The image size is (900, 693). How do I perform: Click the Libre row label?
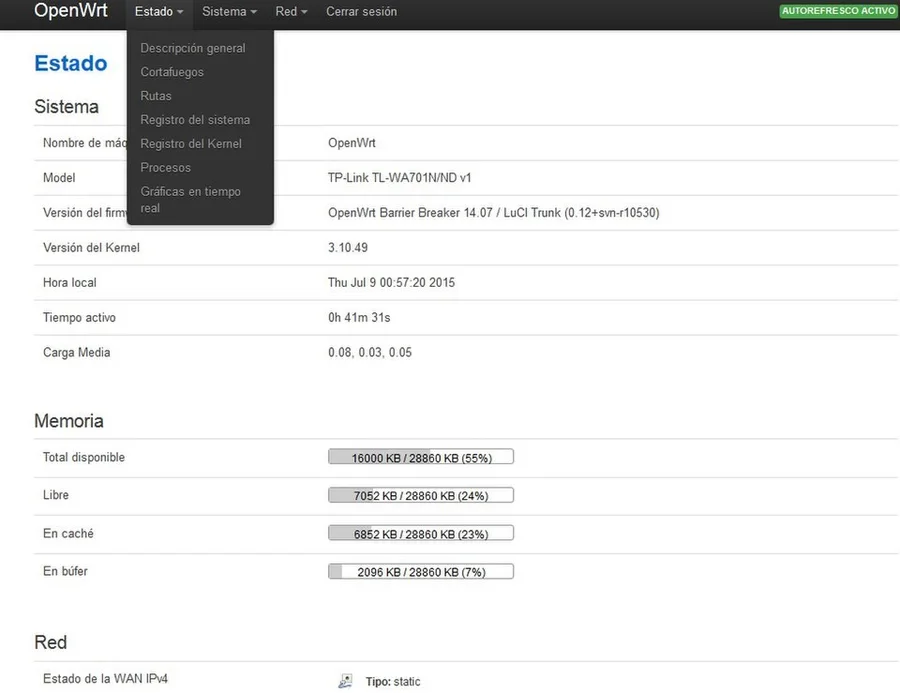click(x=56, y=495)
